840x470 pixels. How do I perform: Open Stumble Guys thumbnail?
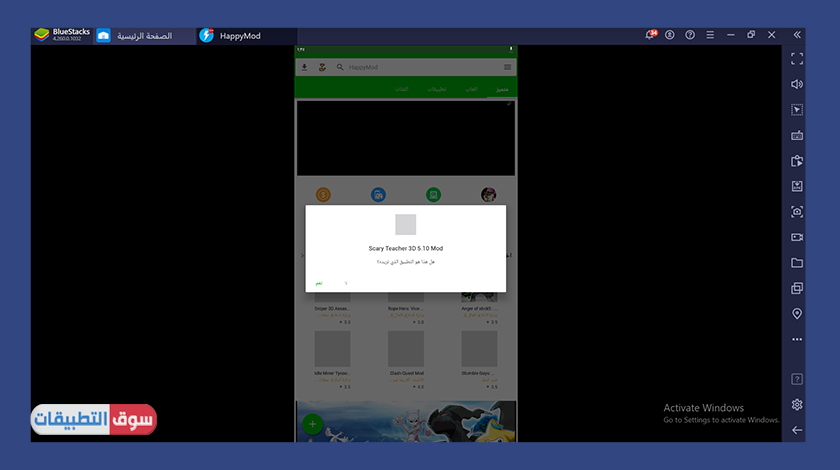(x=479, y=349)
